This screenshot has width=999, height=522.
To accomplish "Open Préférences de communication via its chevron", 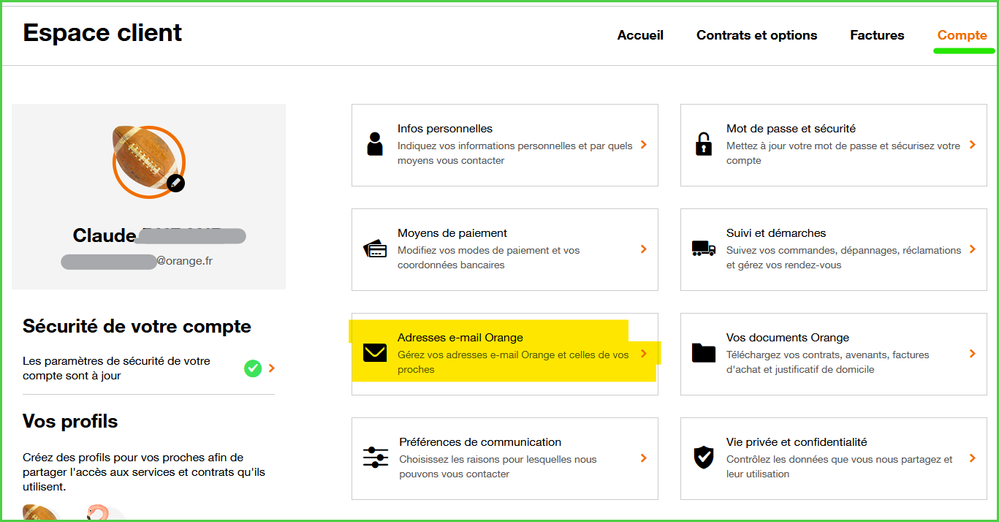I will (643, 458).
